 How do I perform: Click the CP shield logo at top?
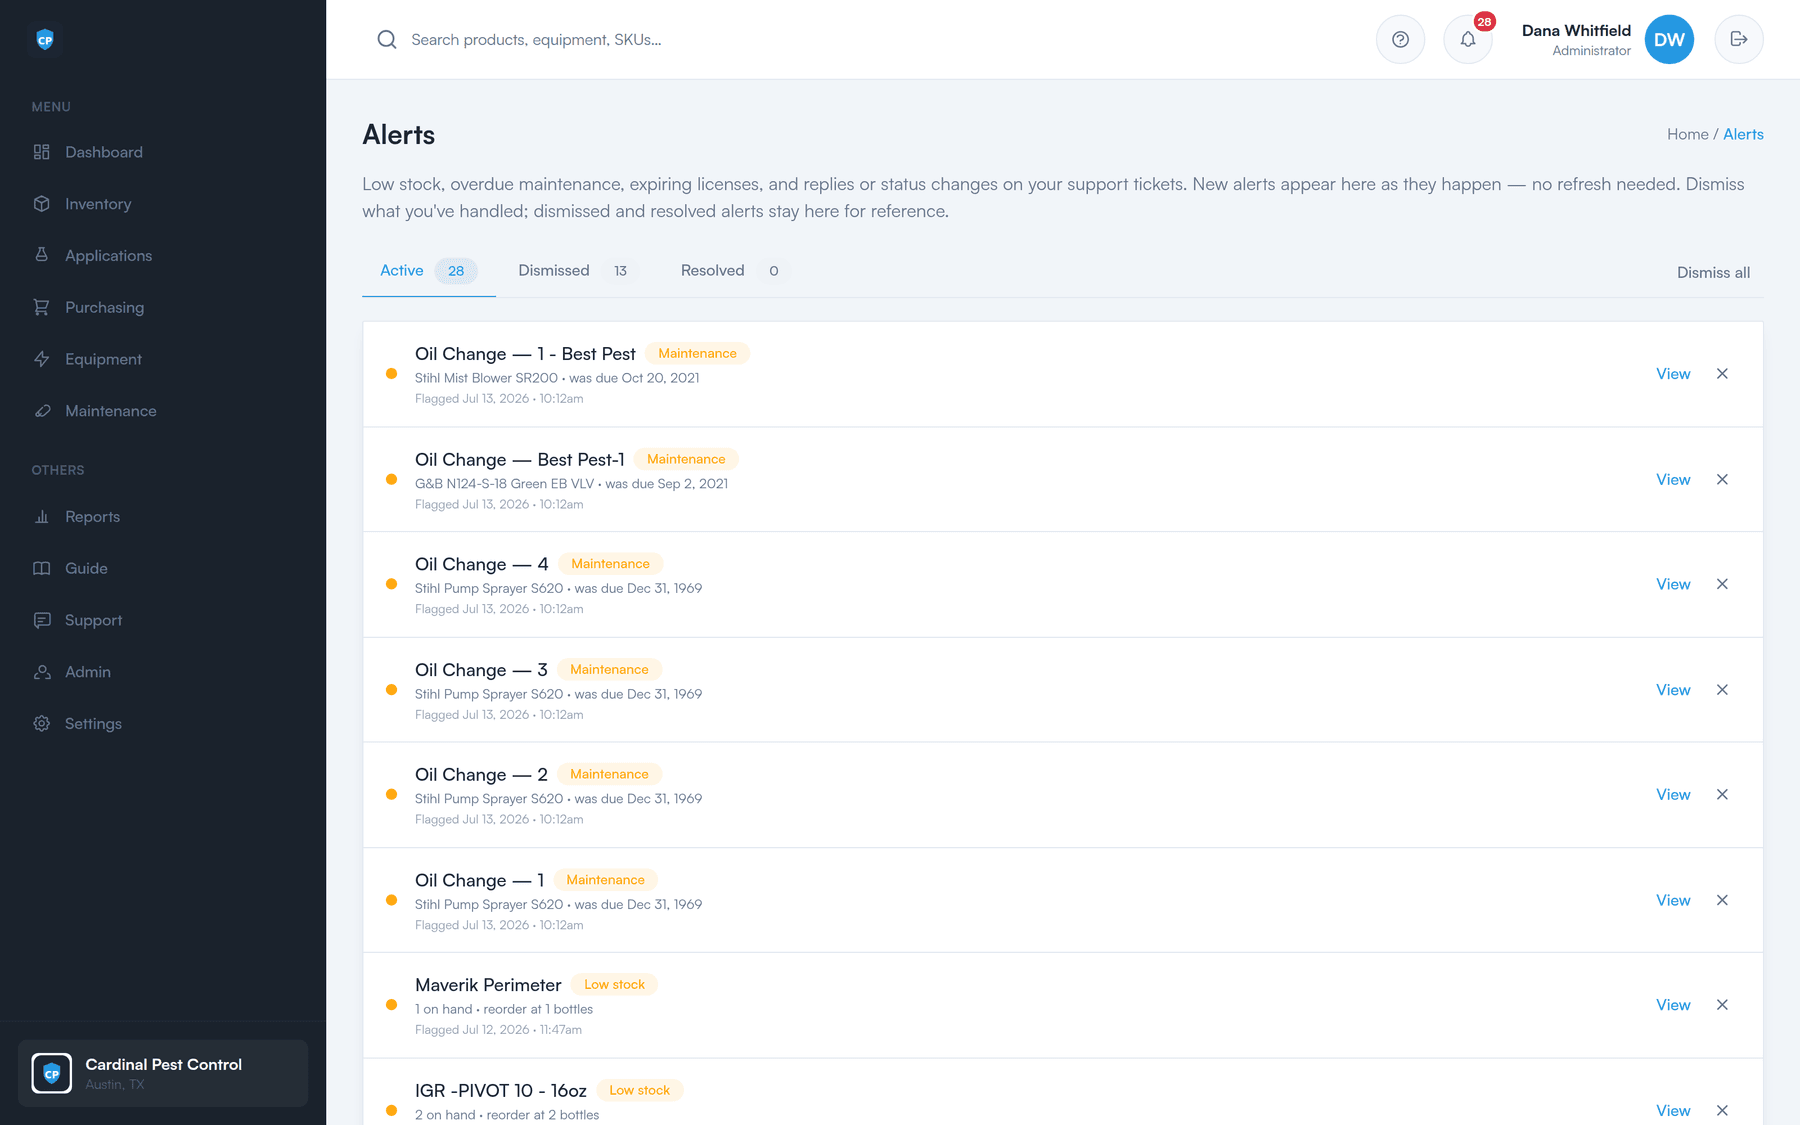(x=45, y=40)
